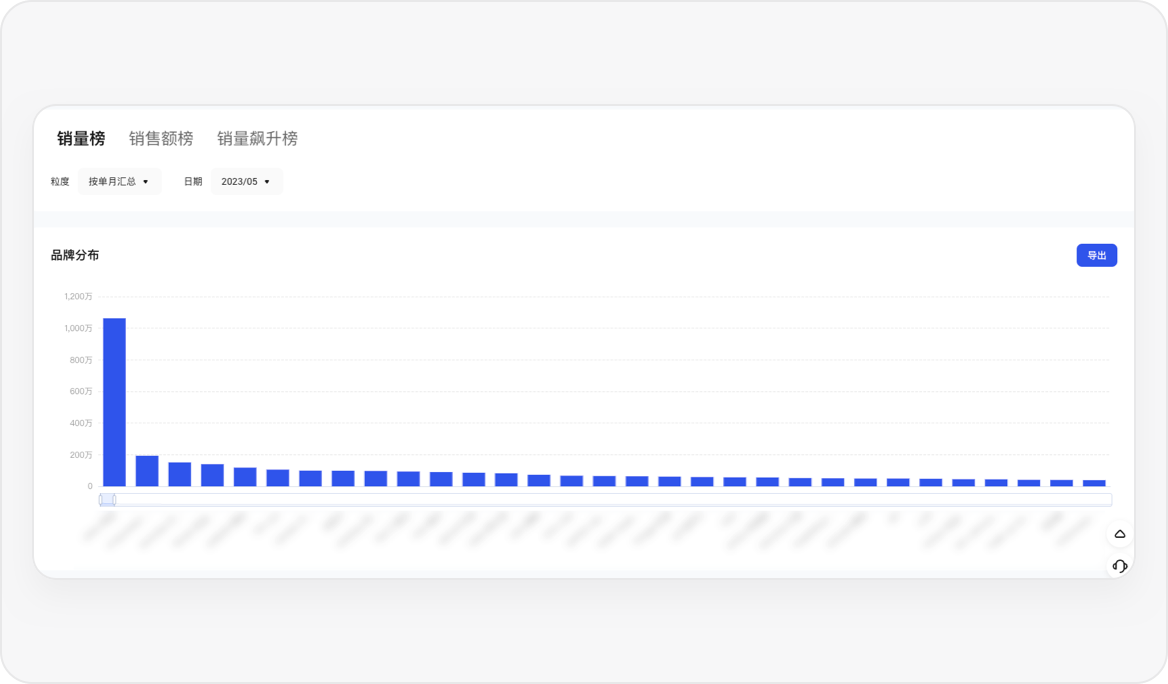Click the left handle of zoom slider
The width and height of the screenshot is (1168, 684).
[x=101, y=500]
